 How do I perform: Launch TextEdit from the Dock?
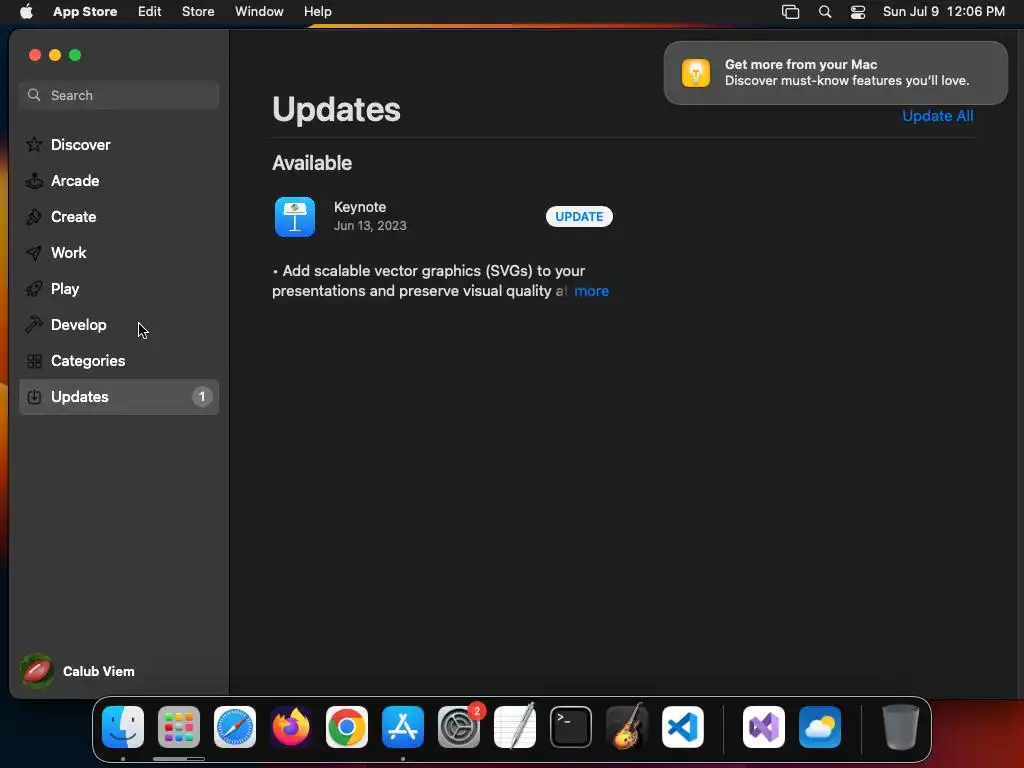(515, 727)
